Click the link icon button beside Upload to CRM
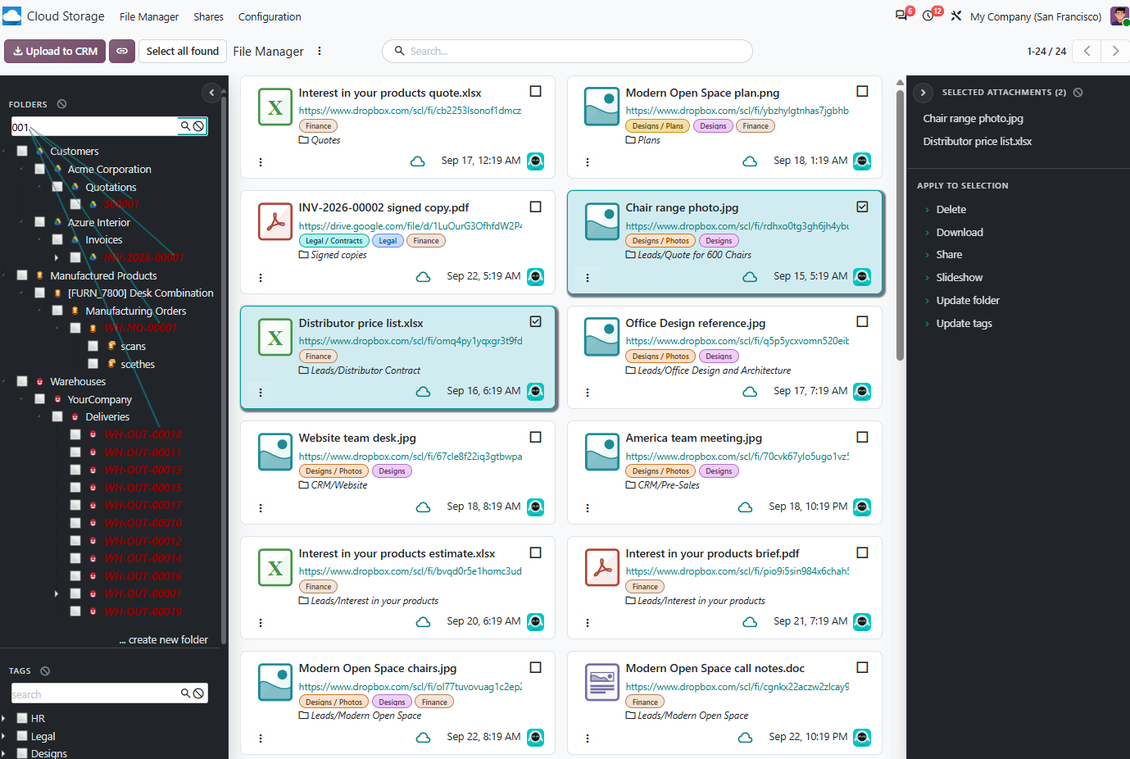The width and height of the screenshot is (1130, 759). (x=122, y=51)
